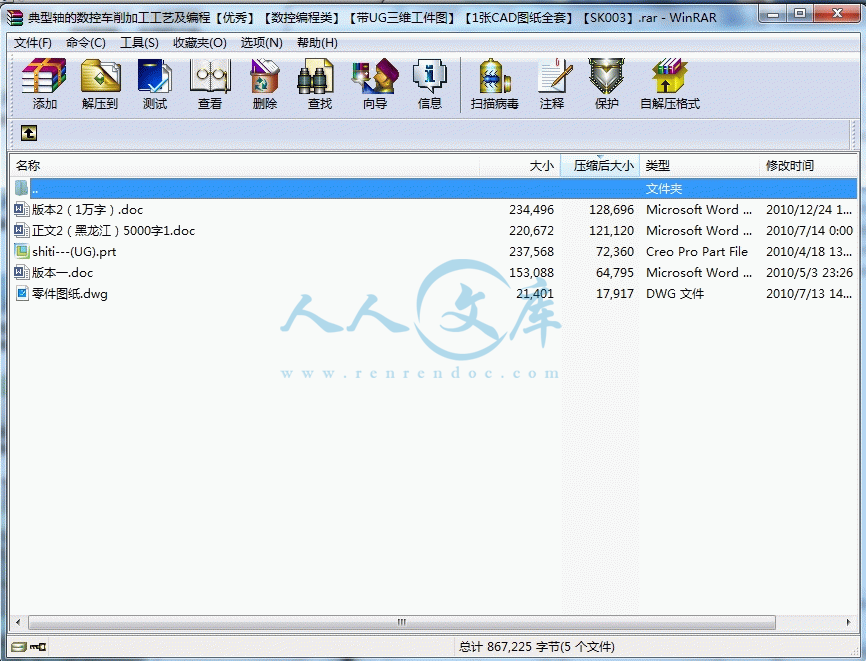Click 自解压格式 (SFX) toolbar icon
Viewport: 866px width, 661px height.
[669, 83]
